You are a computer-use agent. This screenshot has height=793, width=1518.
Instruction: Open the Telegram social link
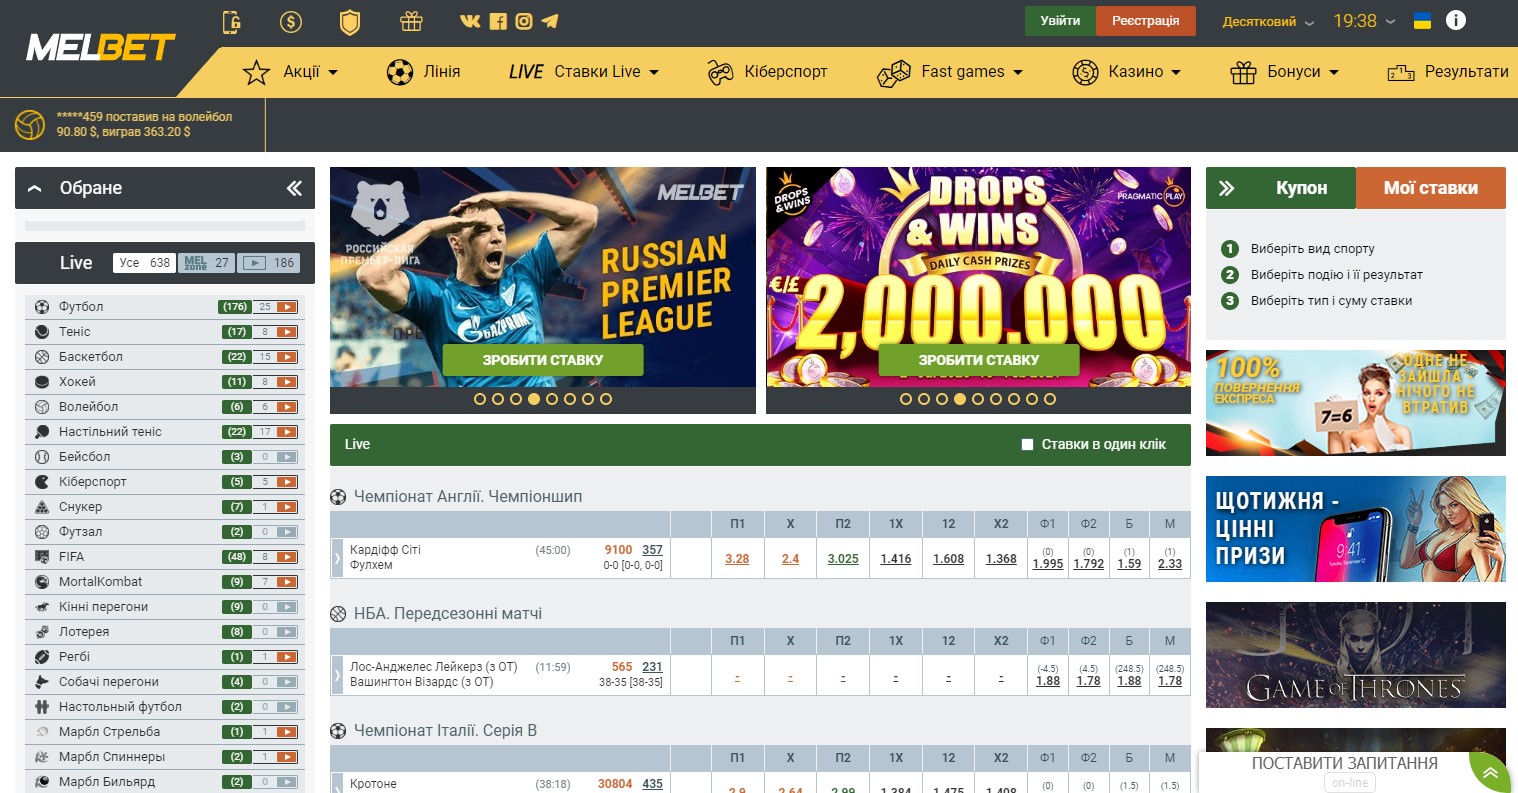click(x=550, y=21)
